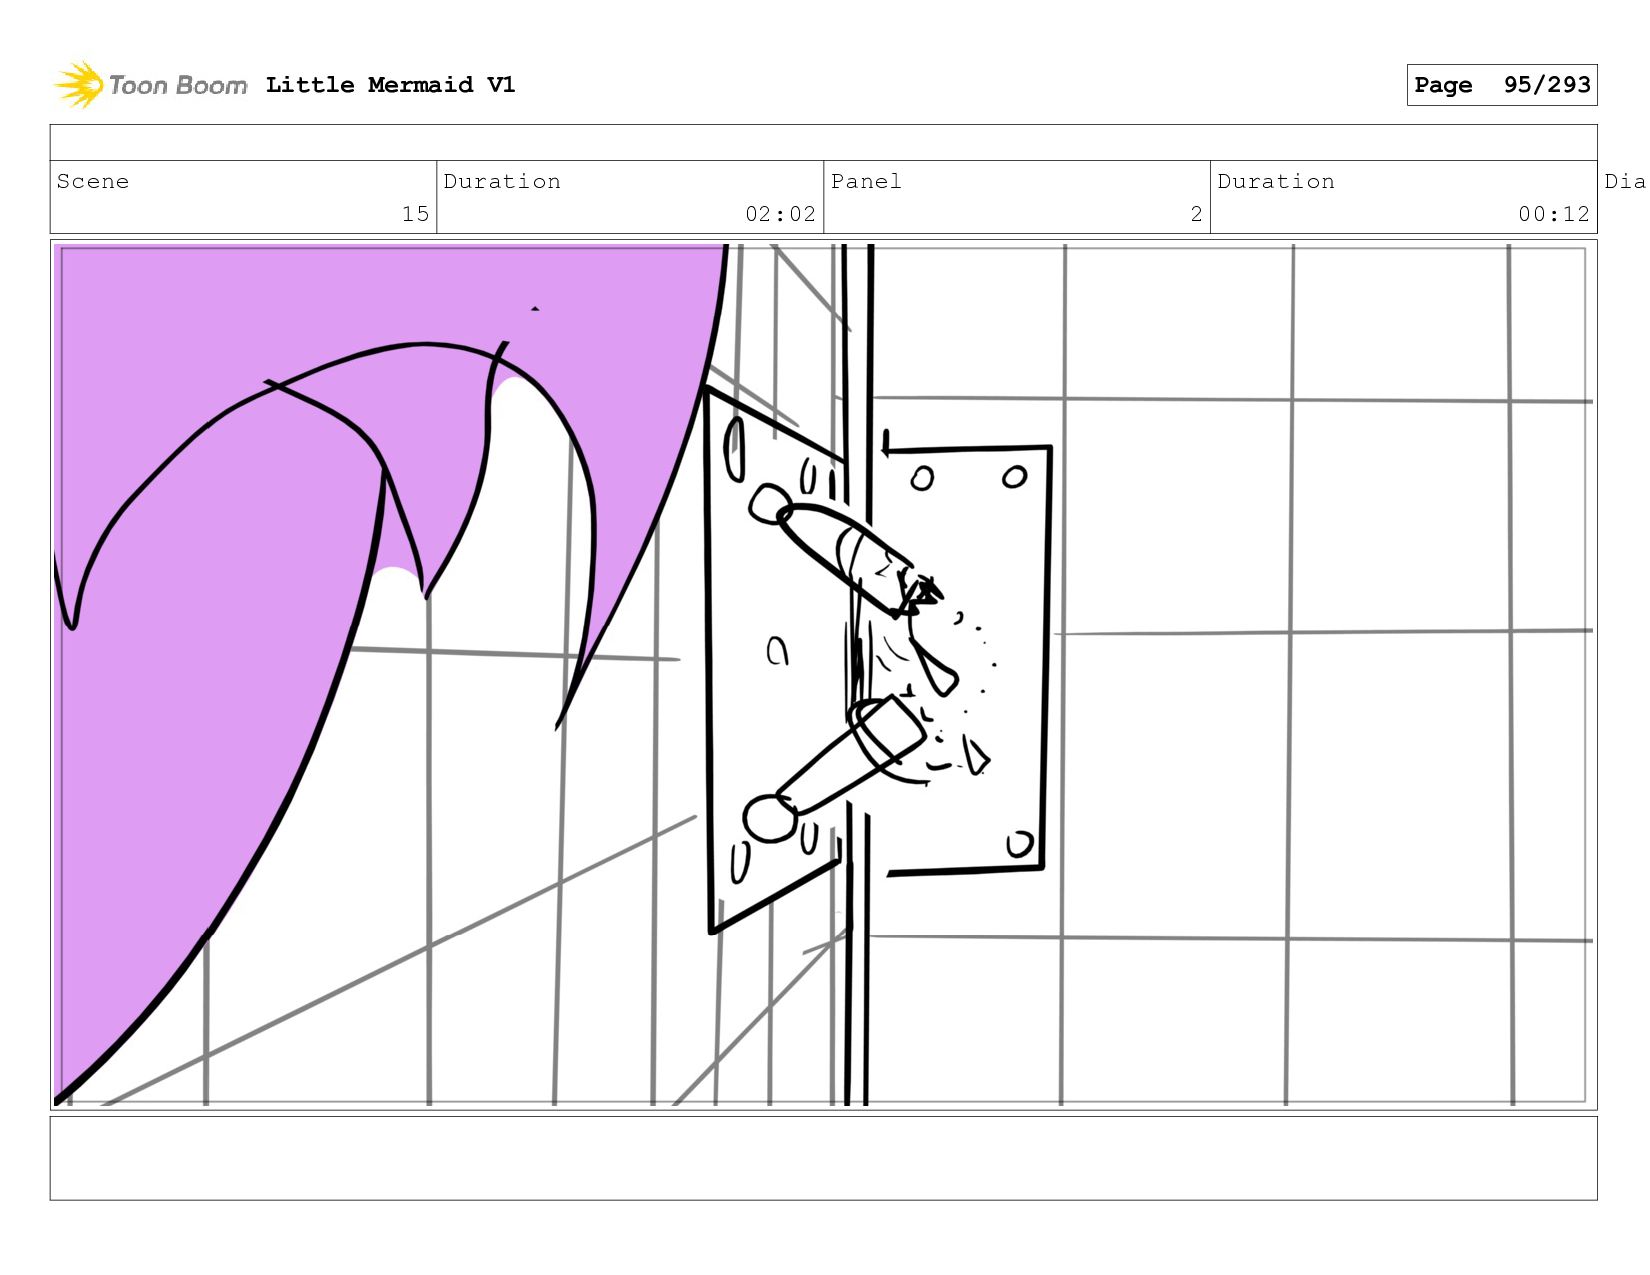Click the panel number value '2'

[x=1196, y=214]
